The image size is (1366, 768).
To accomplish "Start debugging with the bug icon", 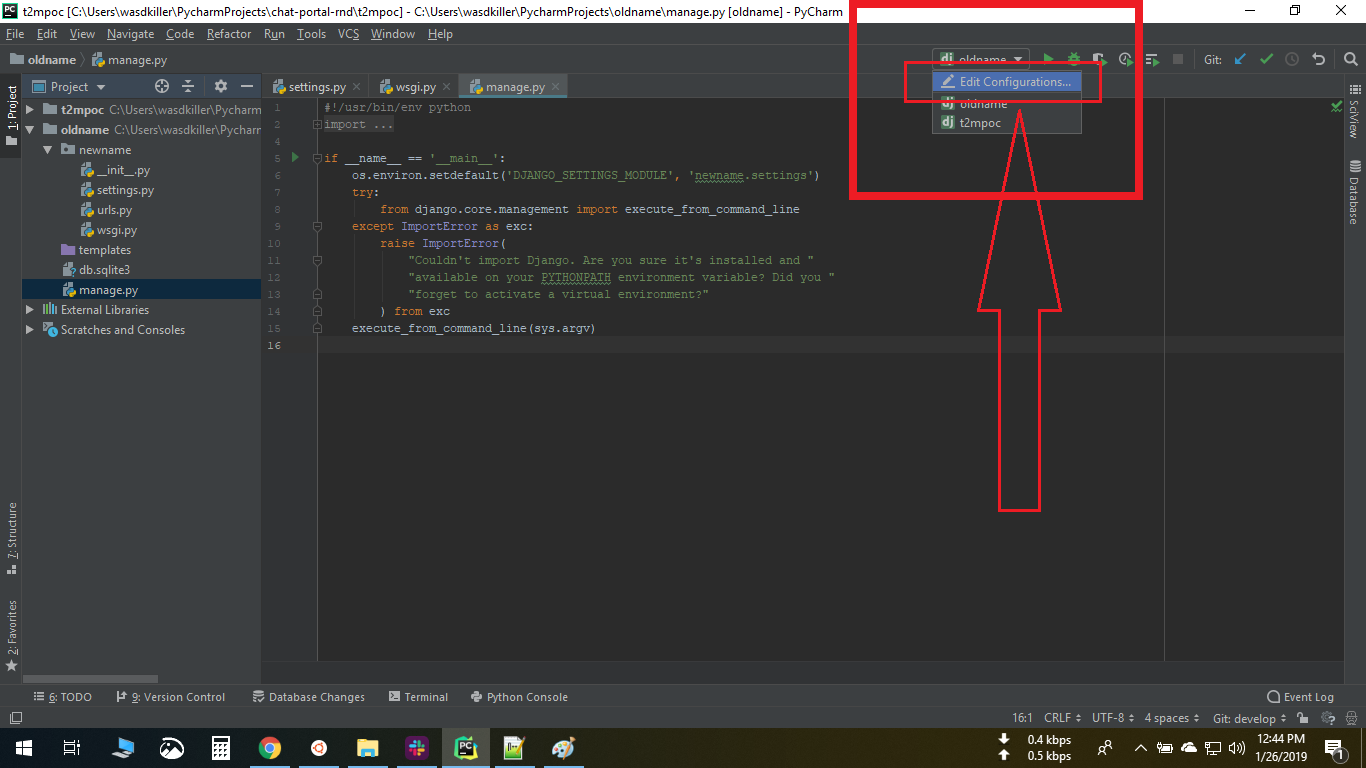I will pyautogui.click(x=1074, y=60).
